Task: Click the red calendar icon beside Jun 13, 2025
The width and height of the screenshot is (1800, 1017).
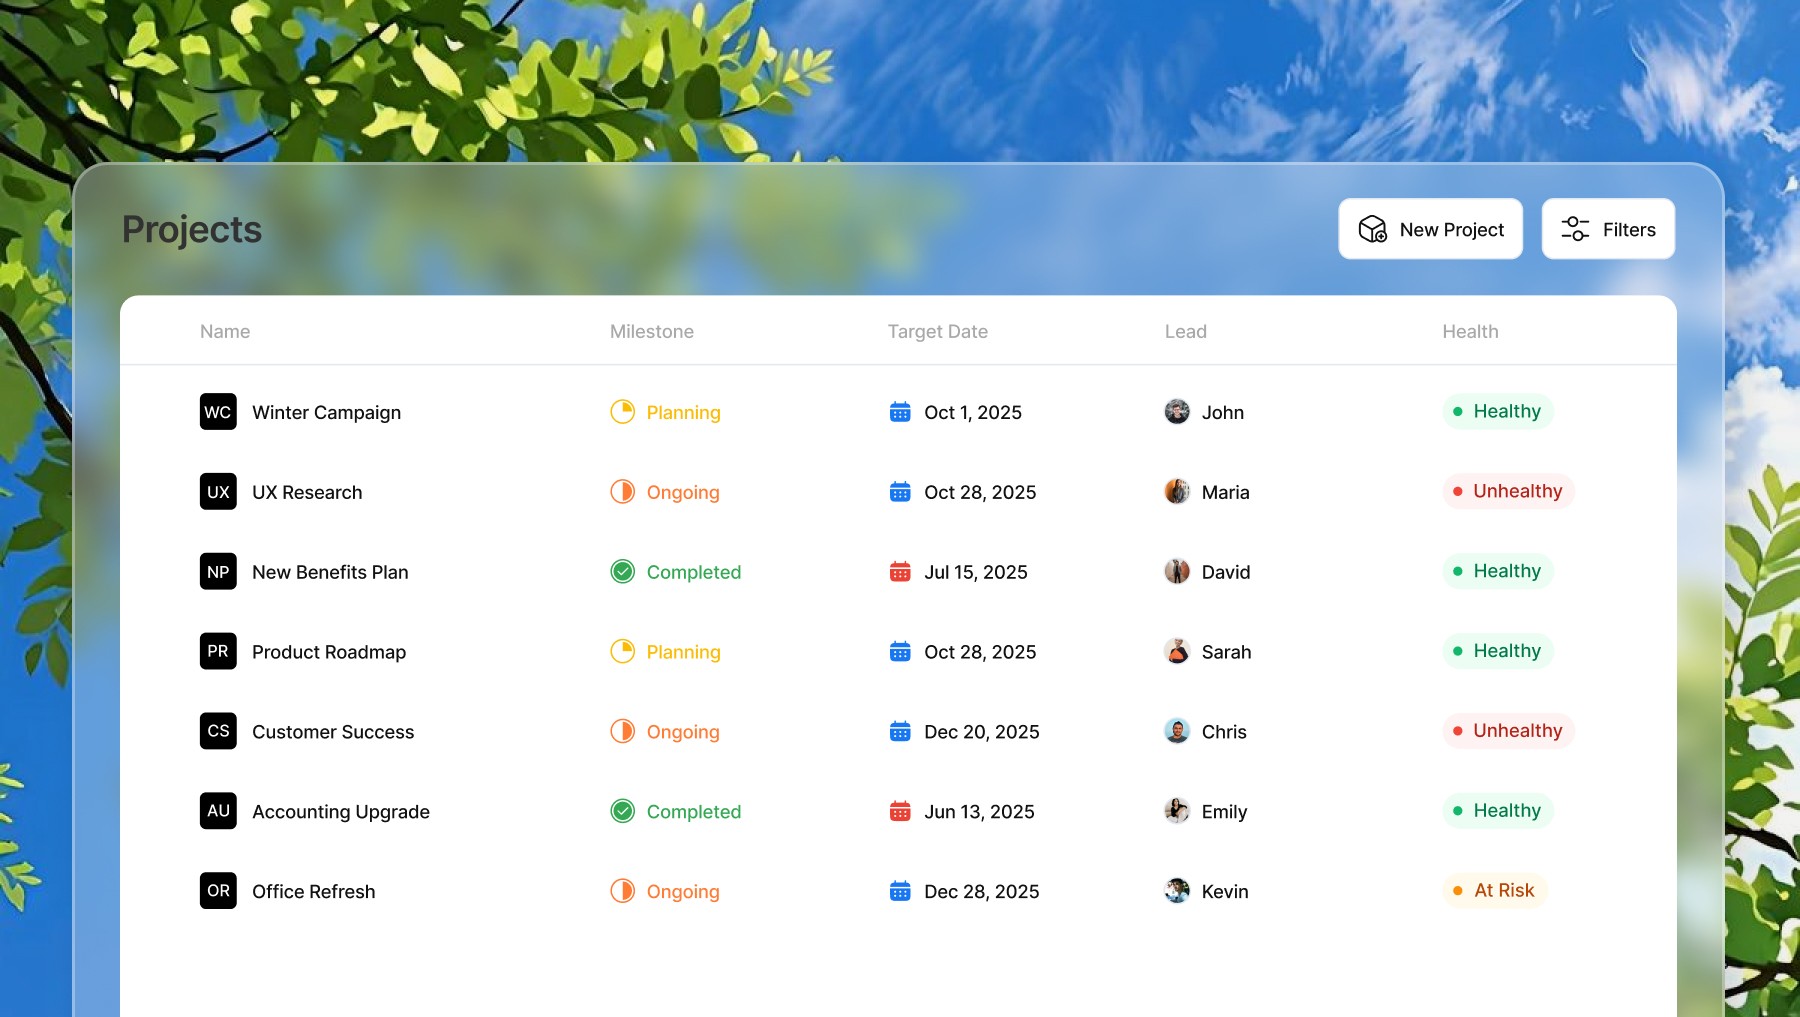Action: (900, 811)
